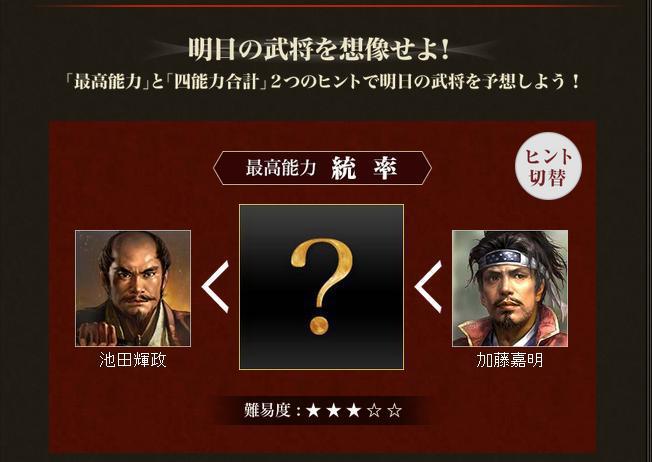Select the 加藤嘉明 portrait
652x462 pixels.
coord(510,288)
